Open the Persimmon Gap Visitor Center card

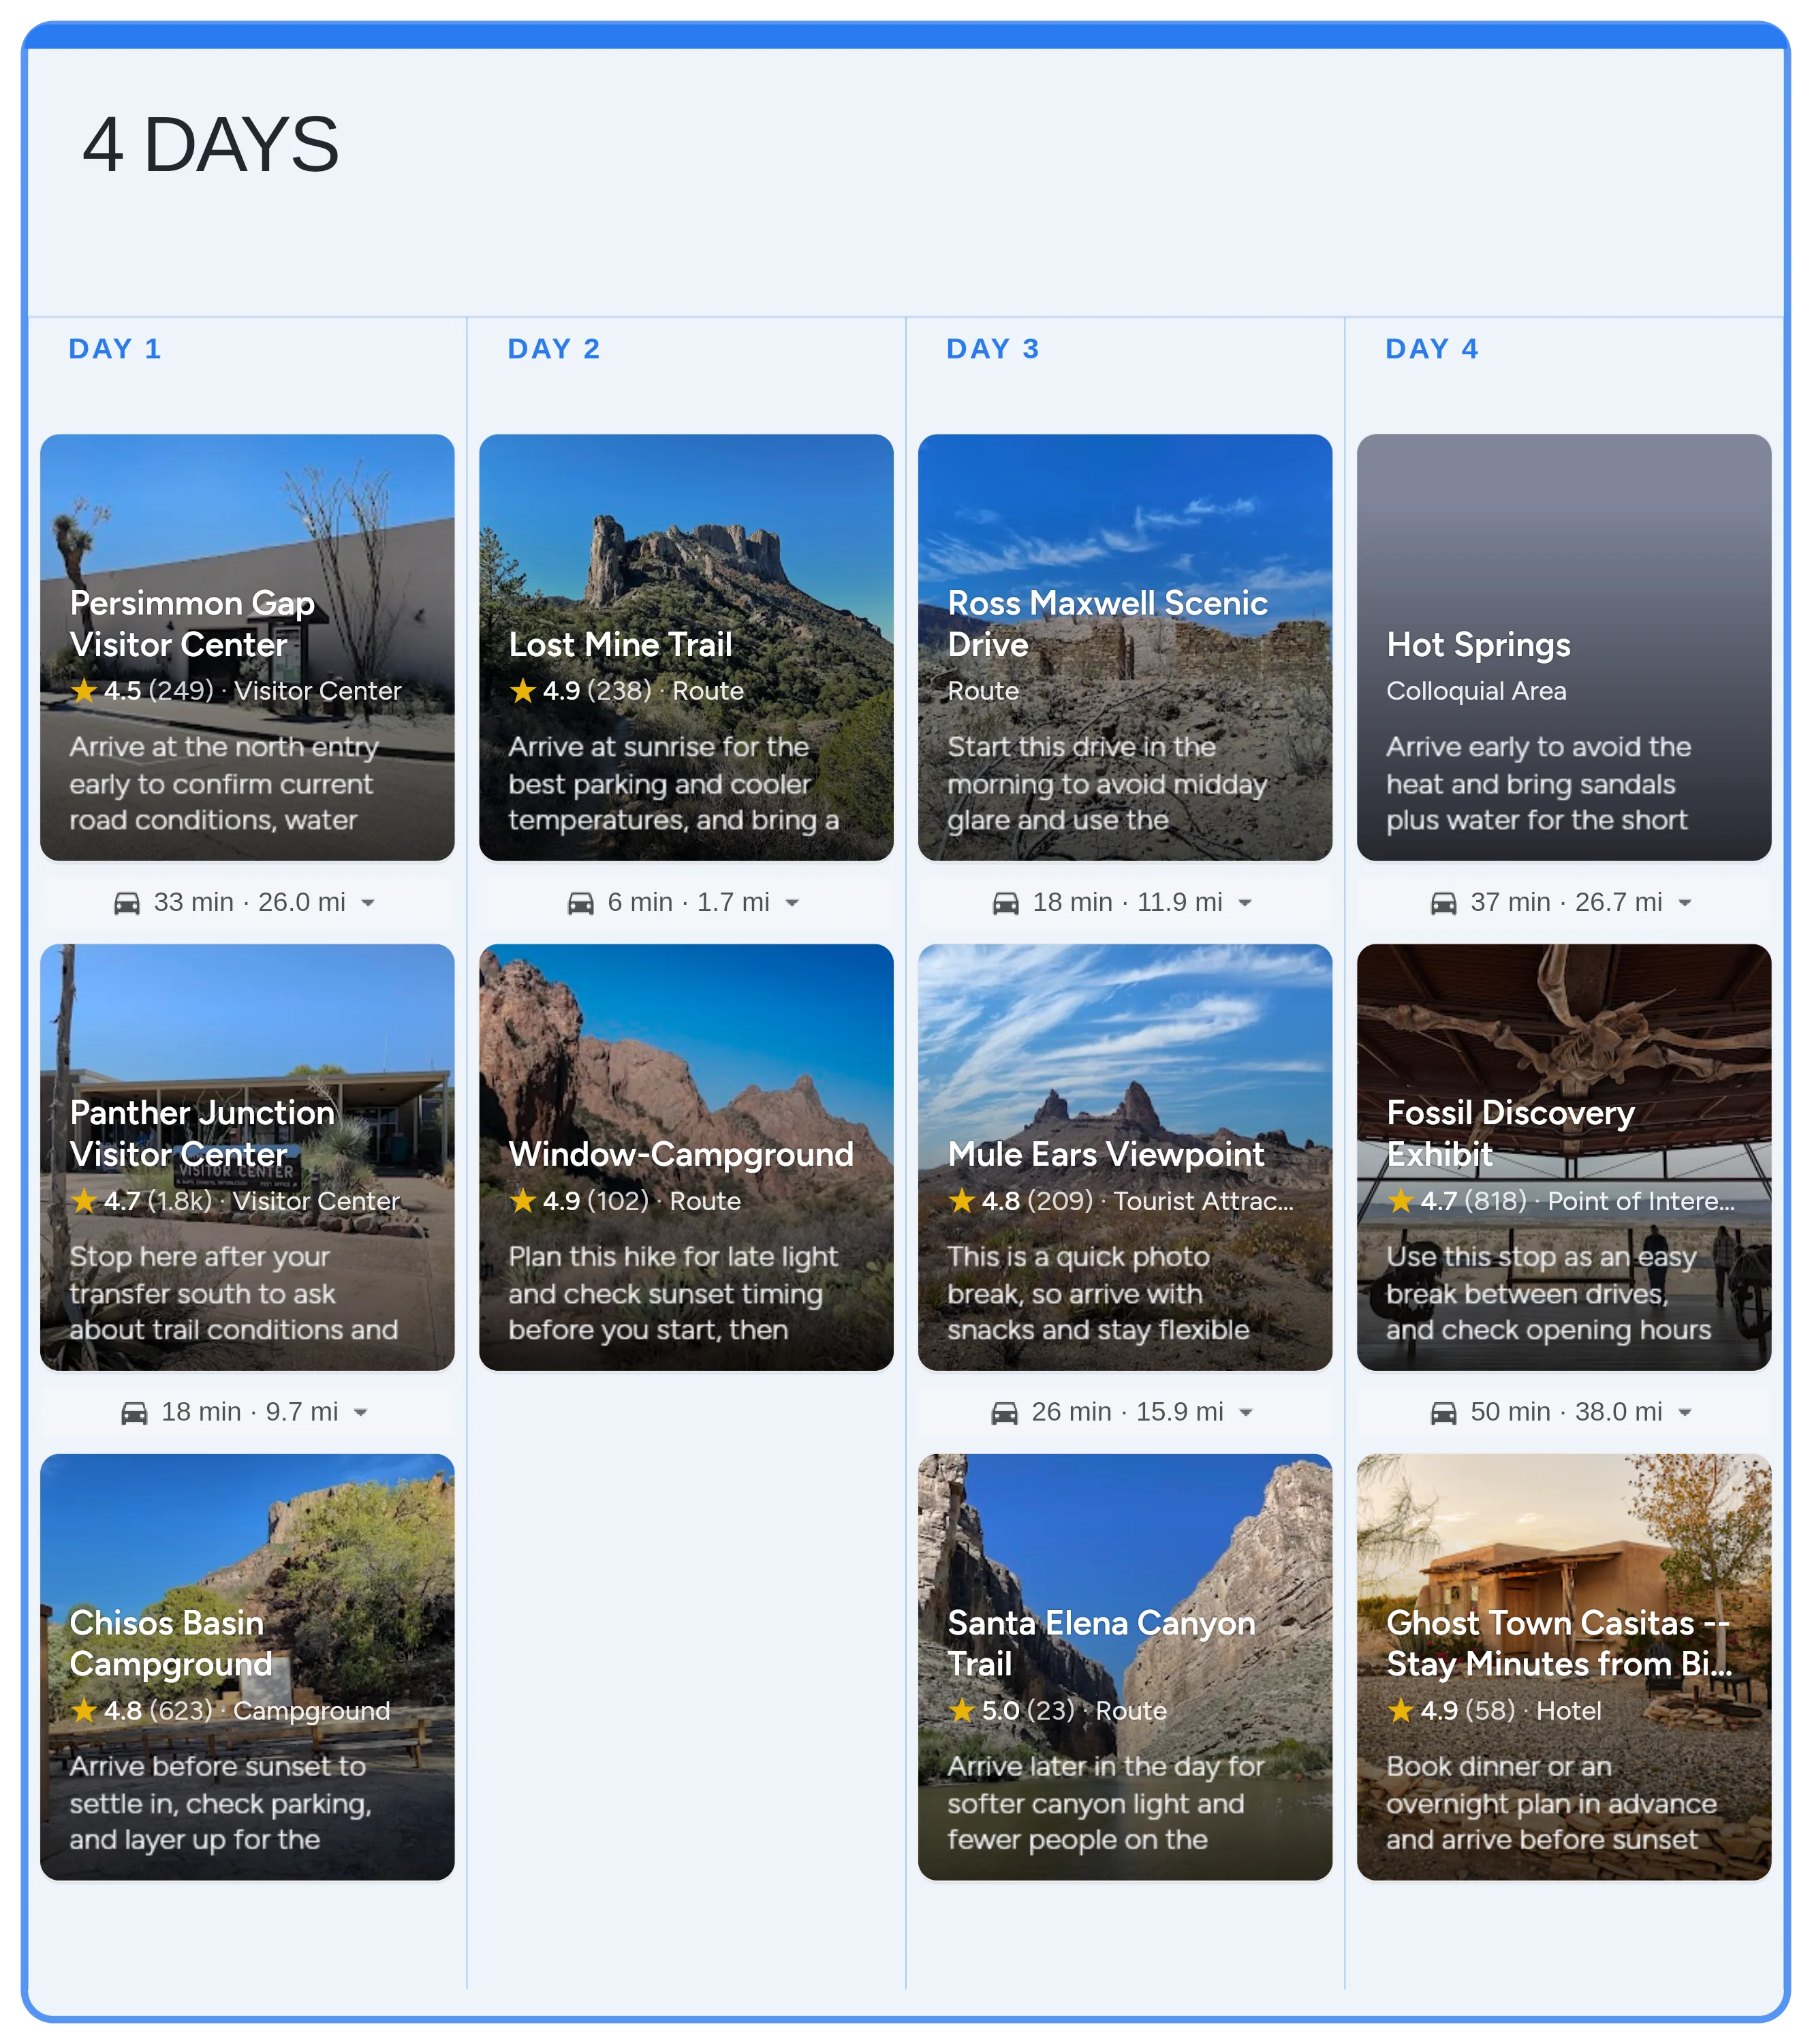pos(247,647)
